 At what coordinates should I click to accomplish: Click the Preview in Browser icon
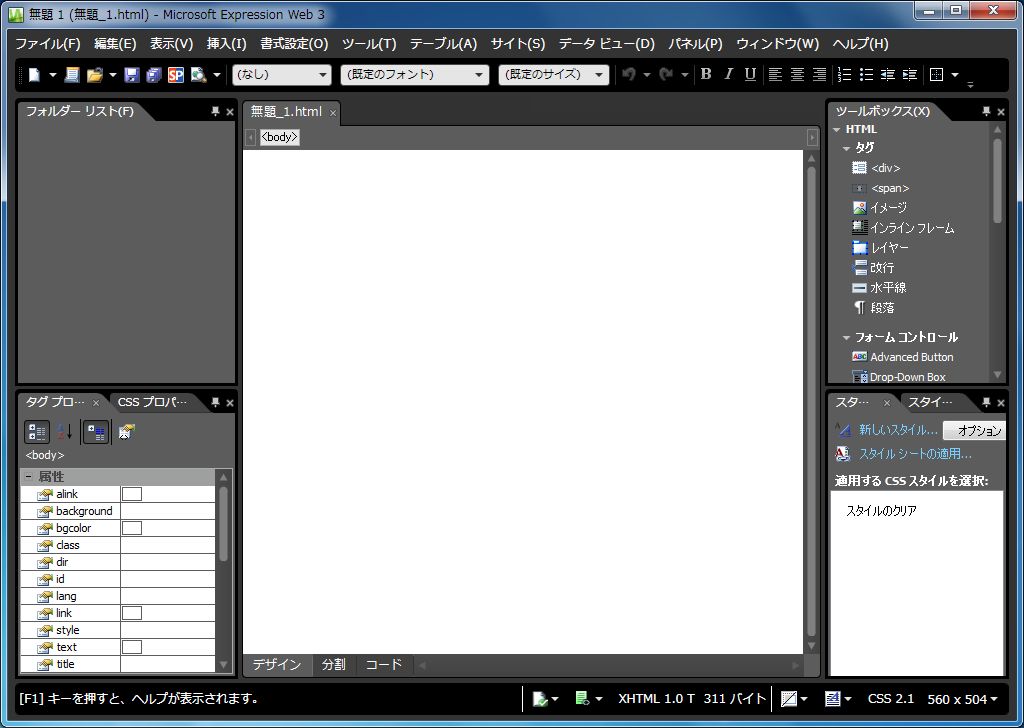[x=199, y=74]
